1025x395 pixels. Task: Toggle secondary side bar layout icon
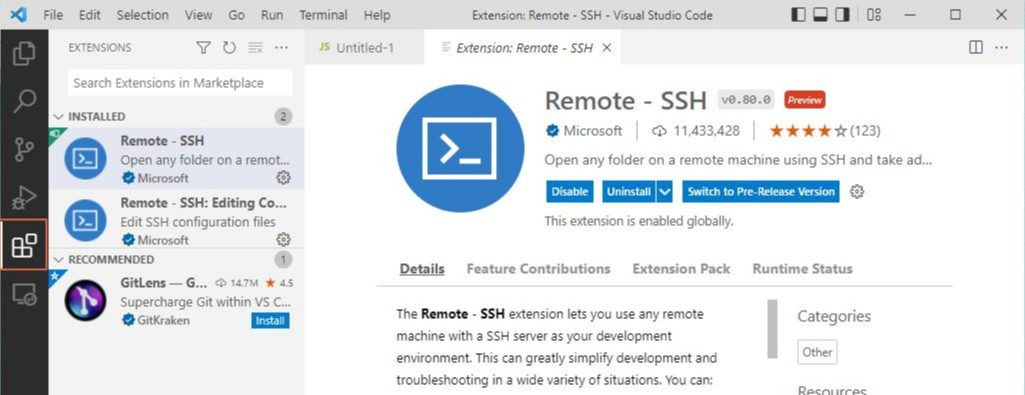pos(843,14)
